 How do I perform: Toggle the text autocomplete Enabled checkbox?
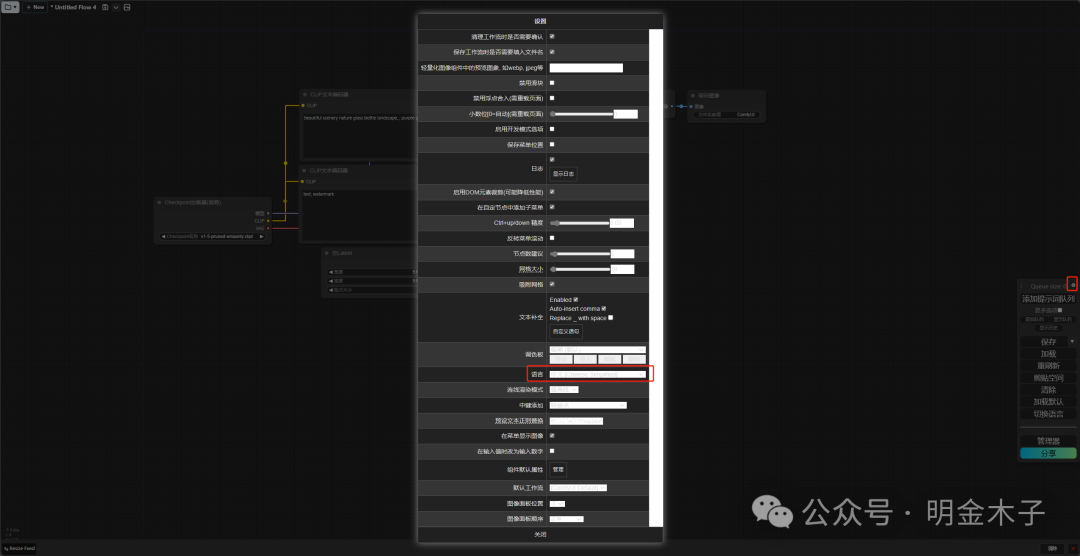576,299
